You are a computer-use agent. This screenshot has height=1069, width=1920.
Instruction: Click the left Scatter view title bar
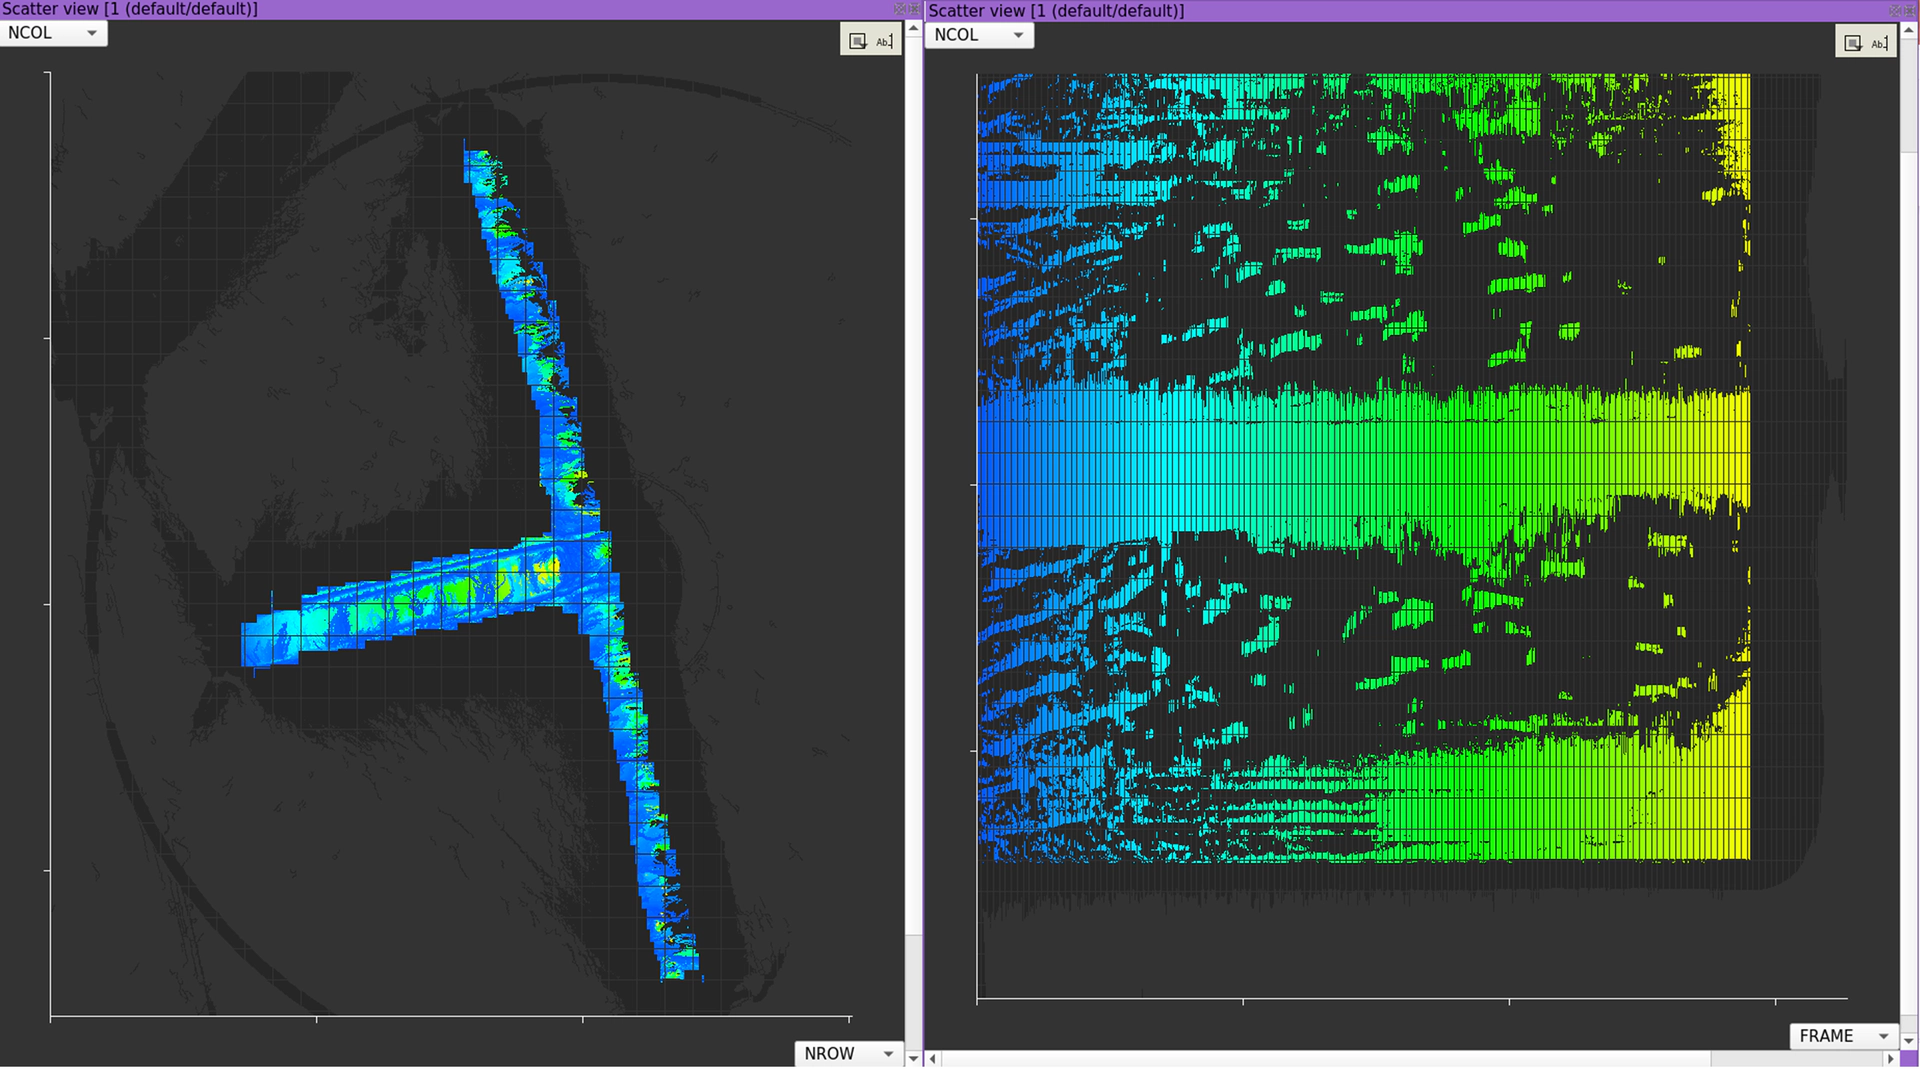(450, 9)
